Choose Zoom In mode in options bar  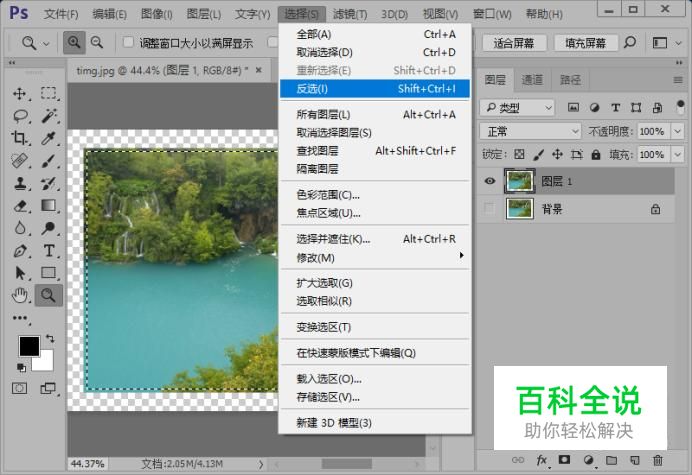(74, 43)
